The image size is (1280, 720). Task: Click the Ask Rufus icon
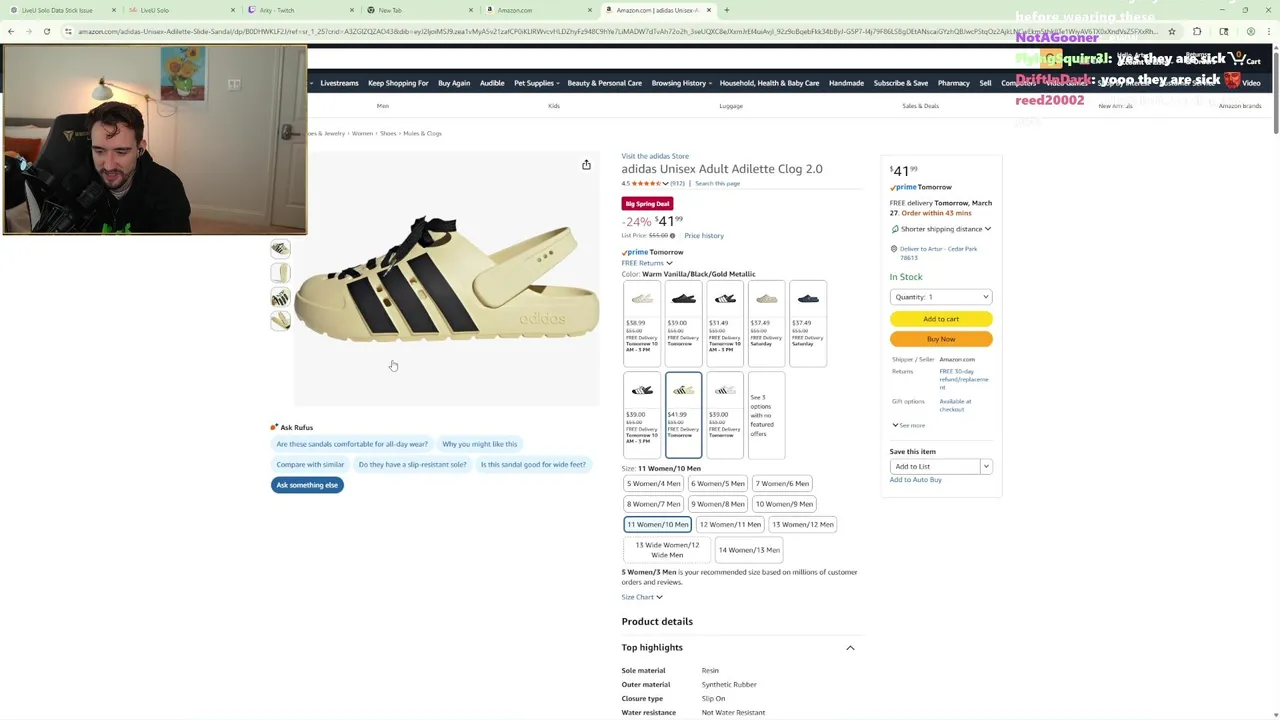(274, 427)
